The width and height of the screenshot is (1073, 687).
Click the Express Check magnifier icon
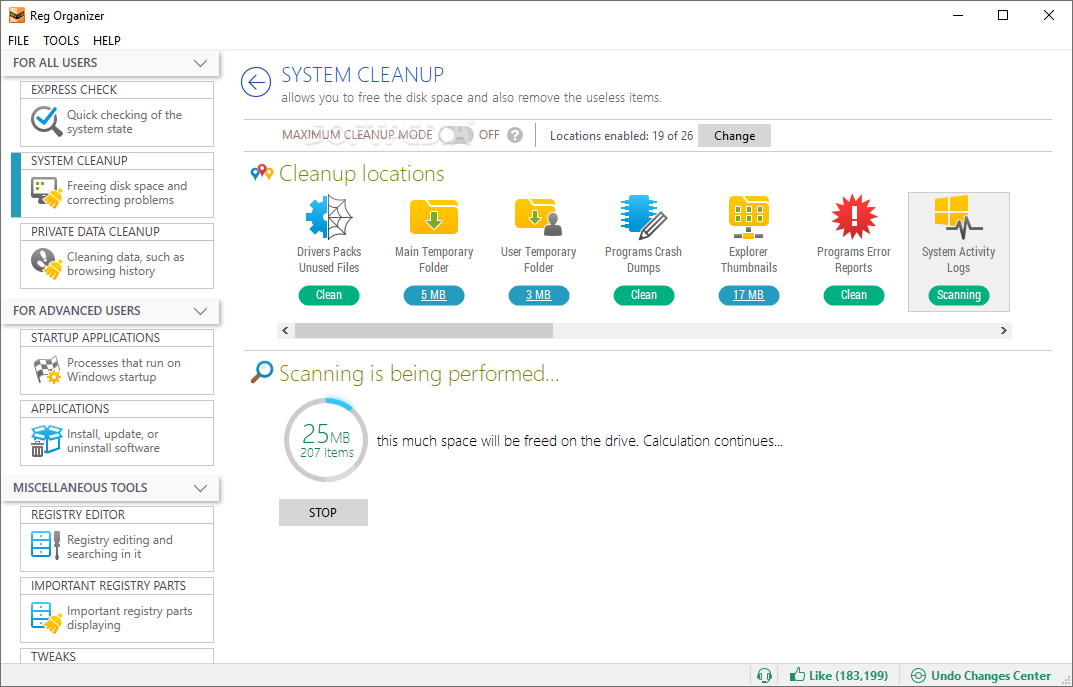(47, 122)
